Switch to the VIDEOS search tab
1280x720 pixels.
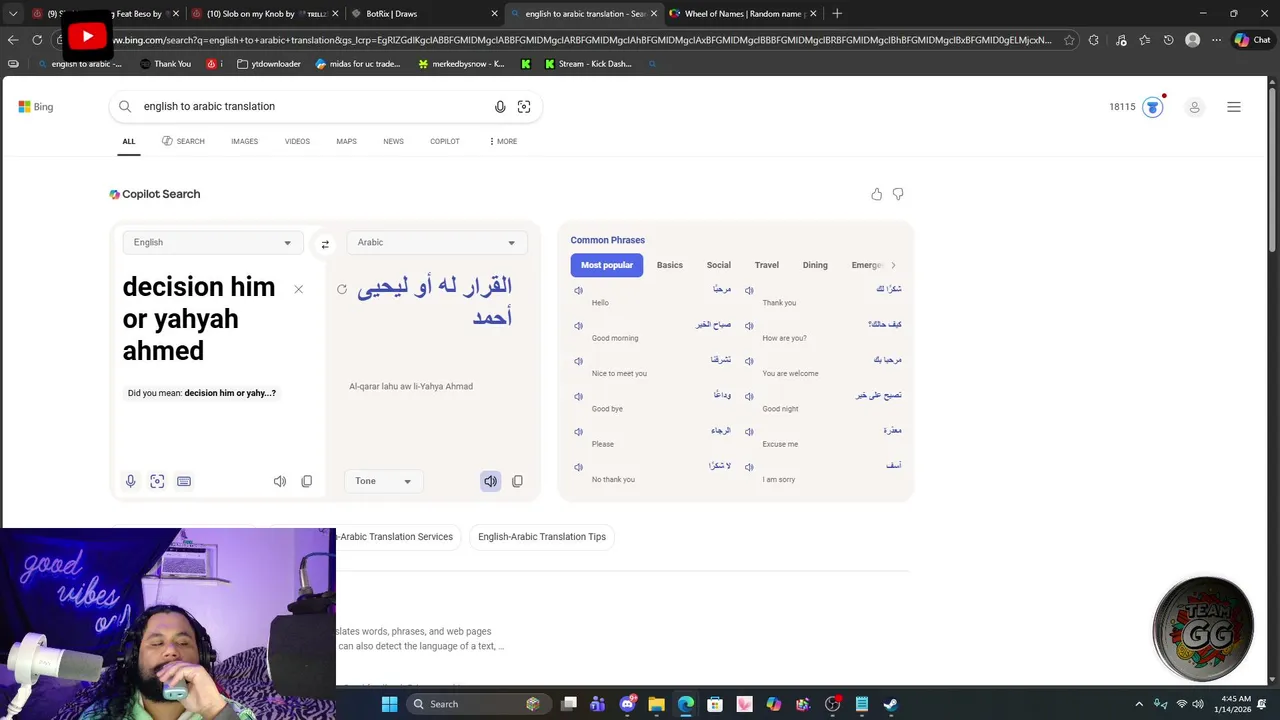(297, 141)
